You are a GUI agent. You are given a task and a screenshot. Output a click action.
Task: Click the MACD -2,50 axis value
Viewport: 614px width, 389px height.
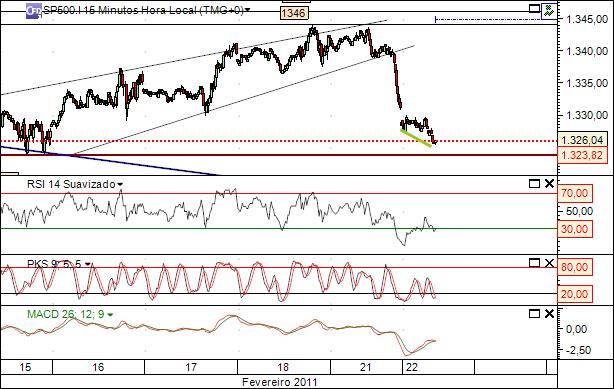579,350
